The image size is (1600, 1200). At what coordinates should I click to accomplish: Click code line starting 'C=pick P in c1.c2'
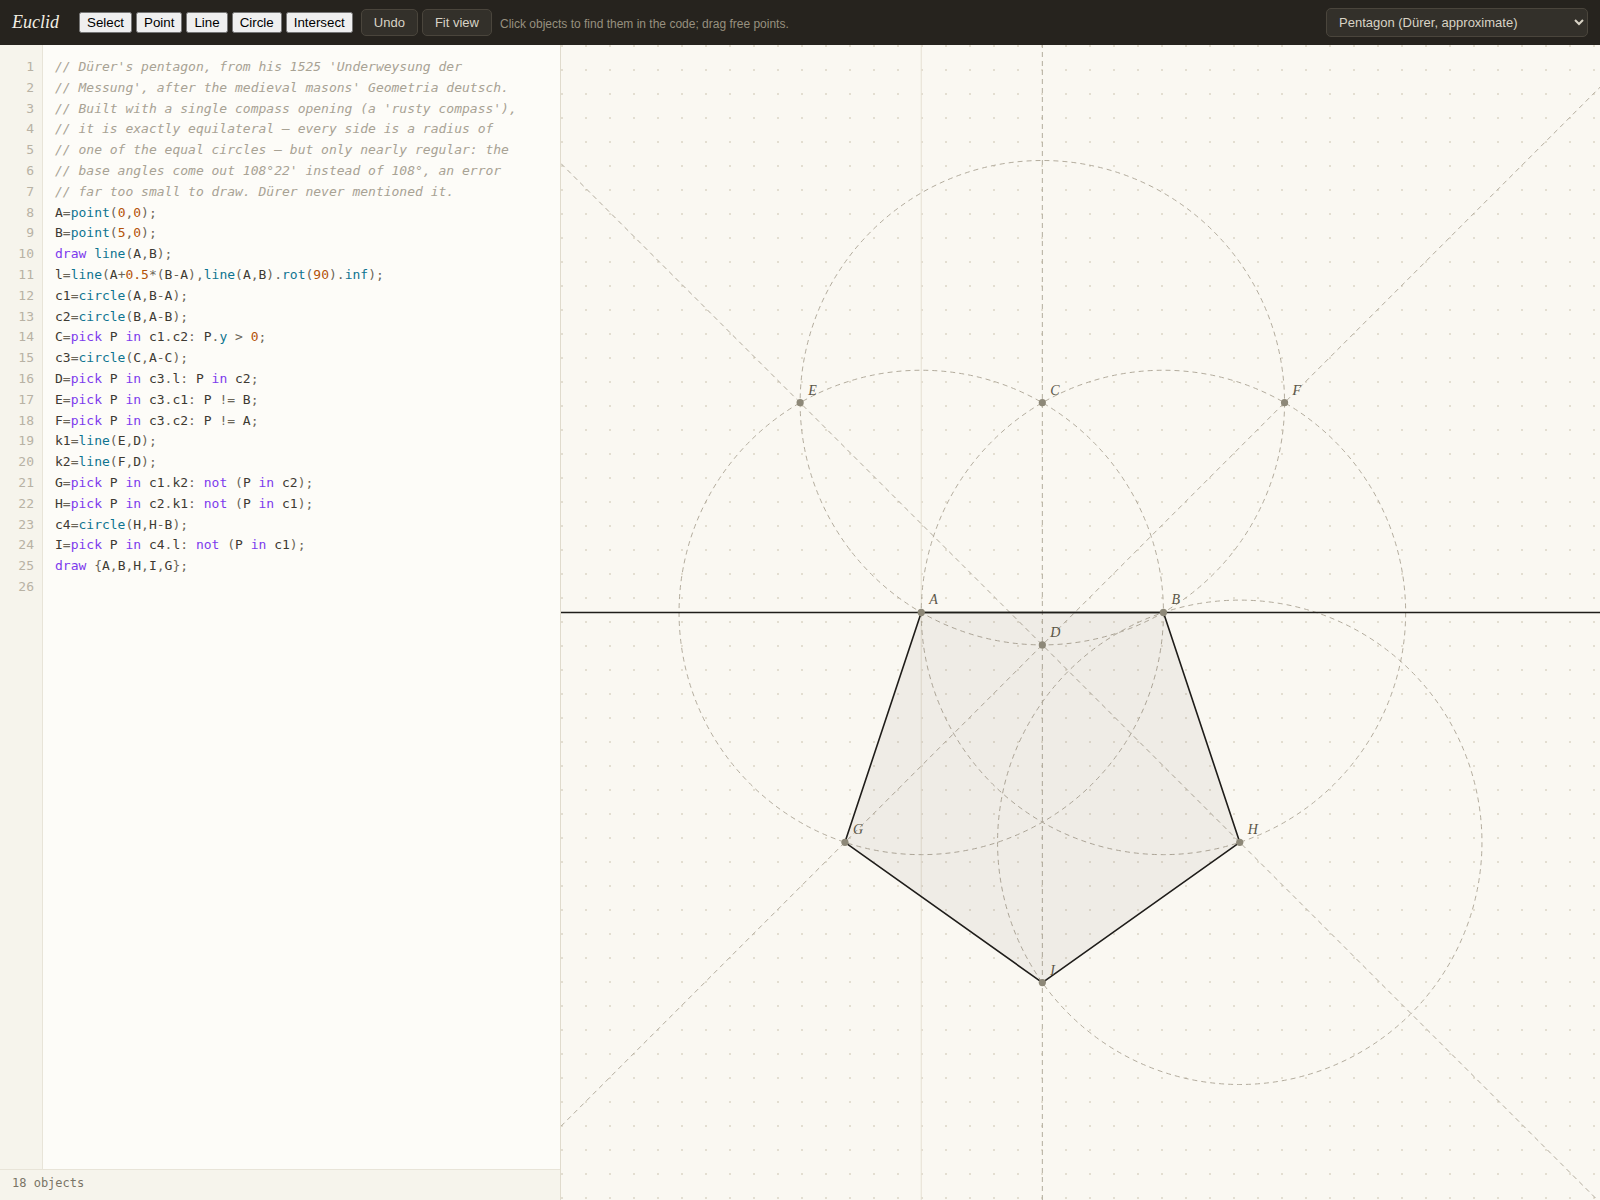coord(160,337)
